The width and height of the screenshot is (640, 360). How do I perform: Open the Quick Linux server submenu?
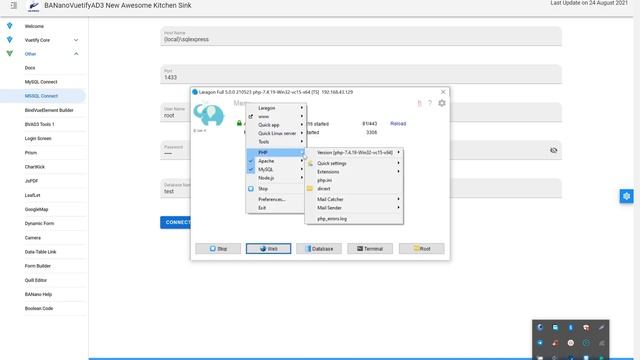[x=276, y=133]
